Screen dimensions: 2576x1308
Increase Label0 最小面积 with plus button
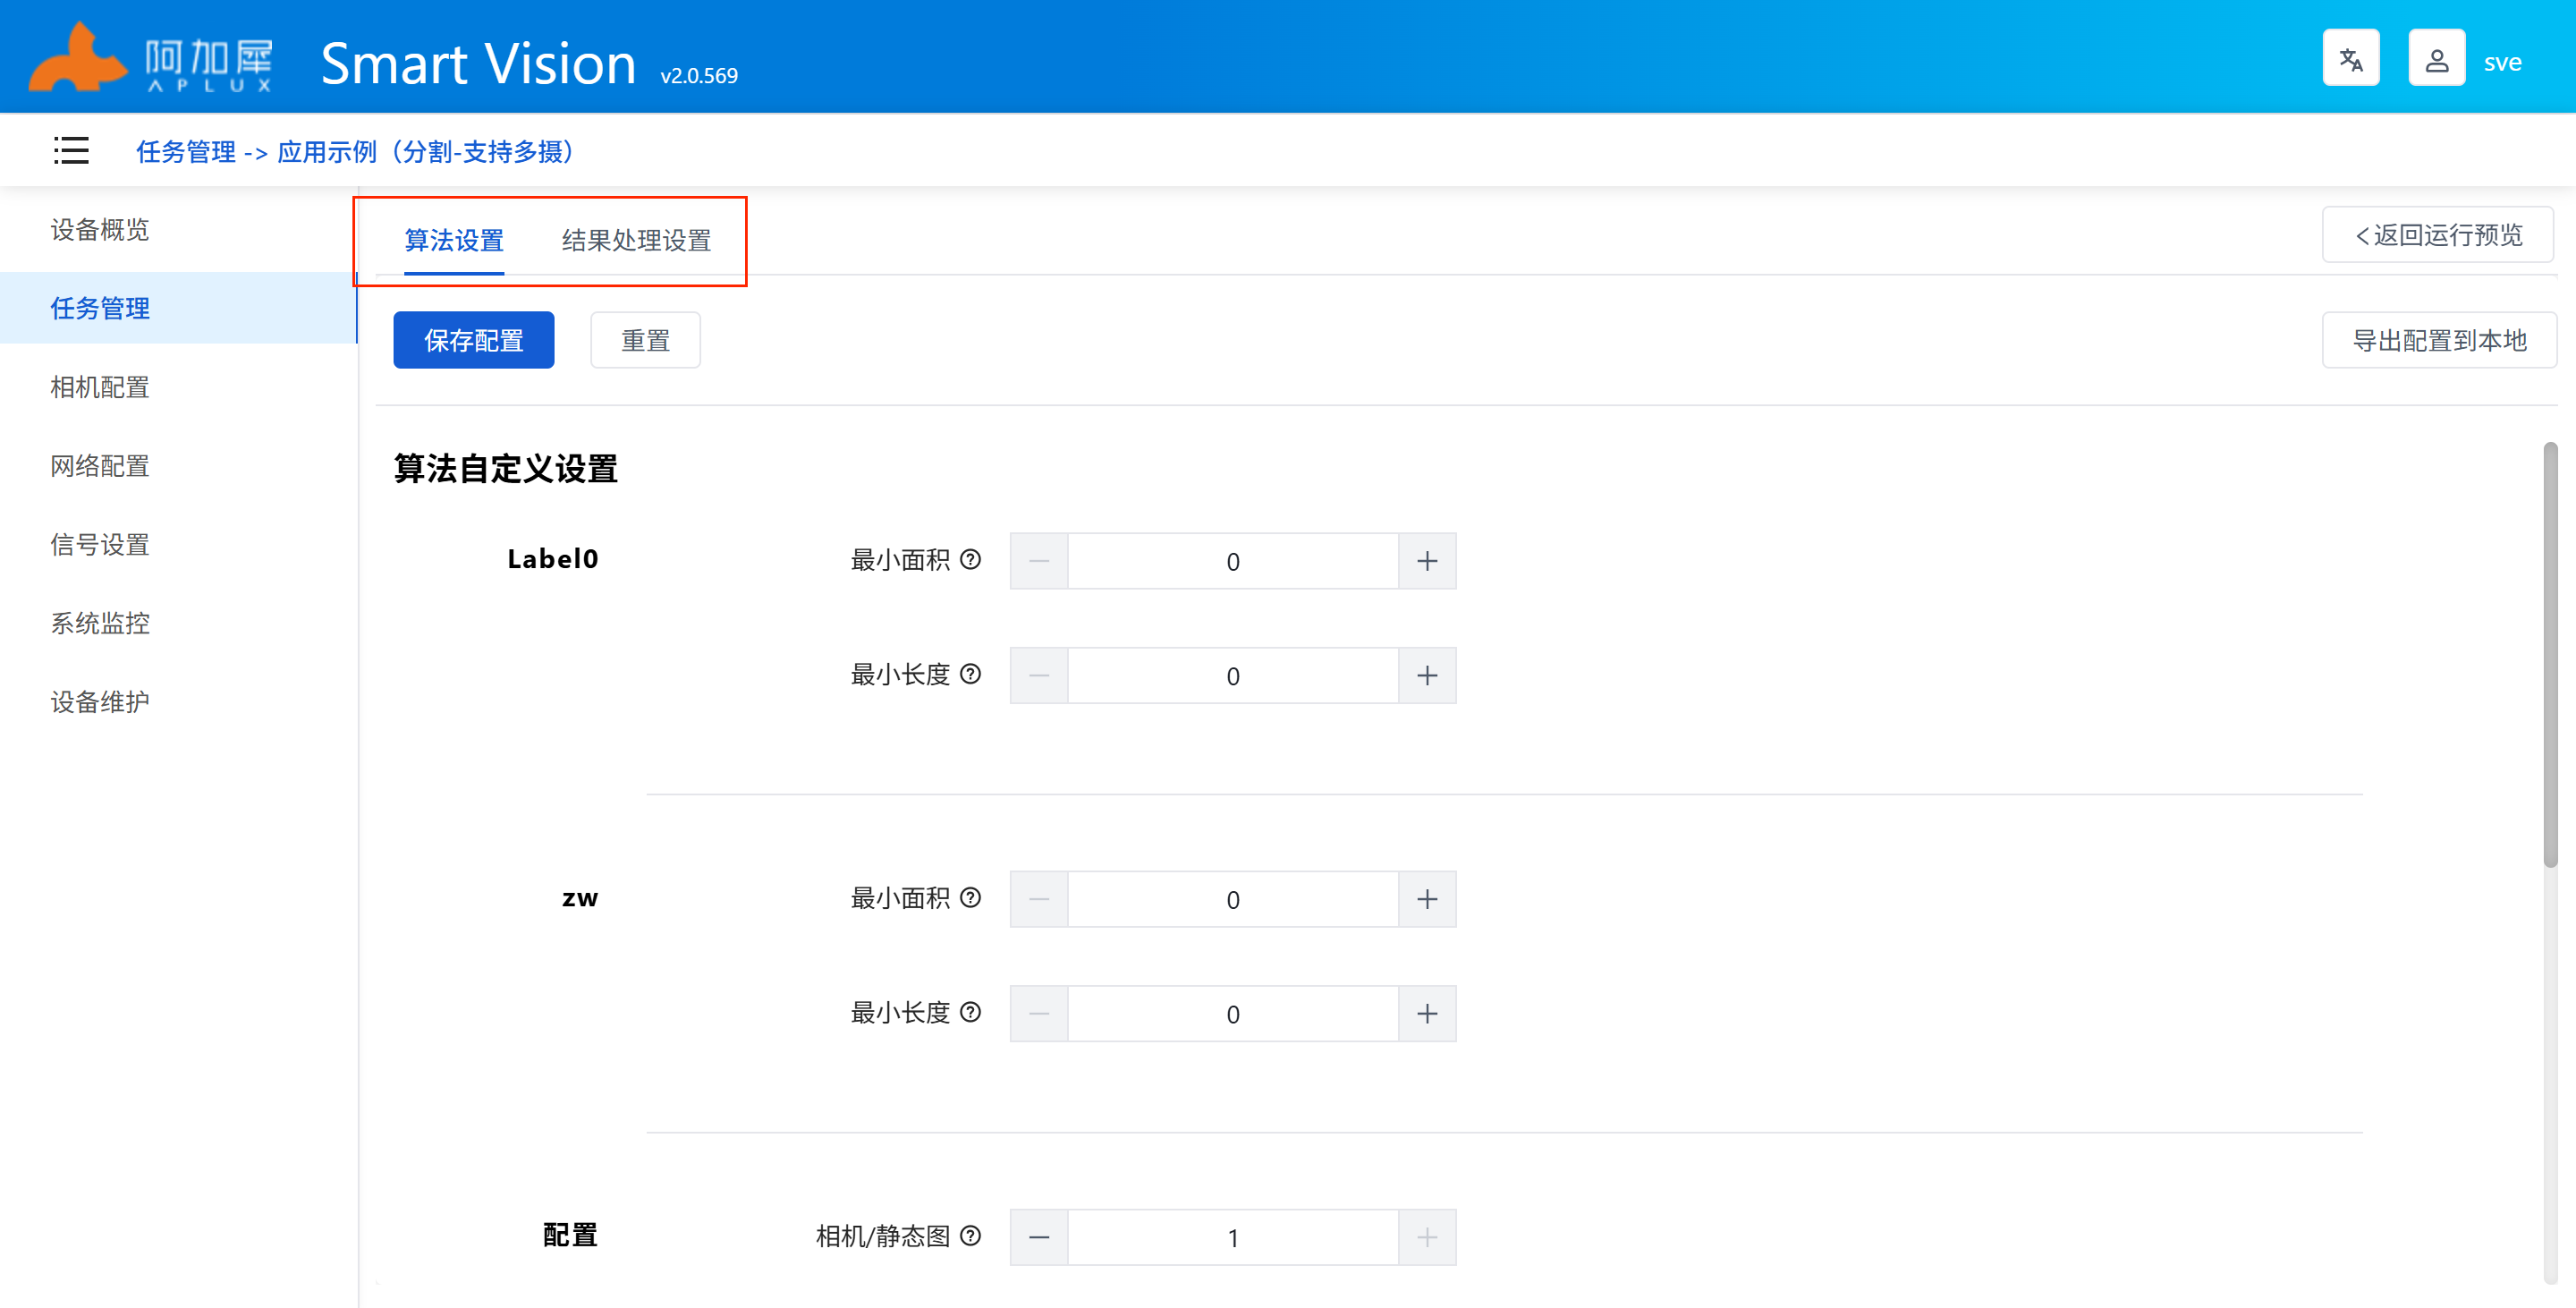coord(1427,561)
